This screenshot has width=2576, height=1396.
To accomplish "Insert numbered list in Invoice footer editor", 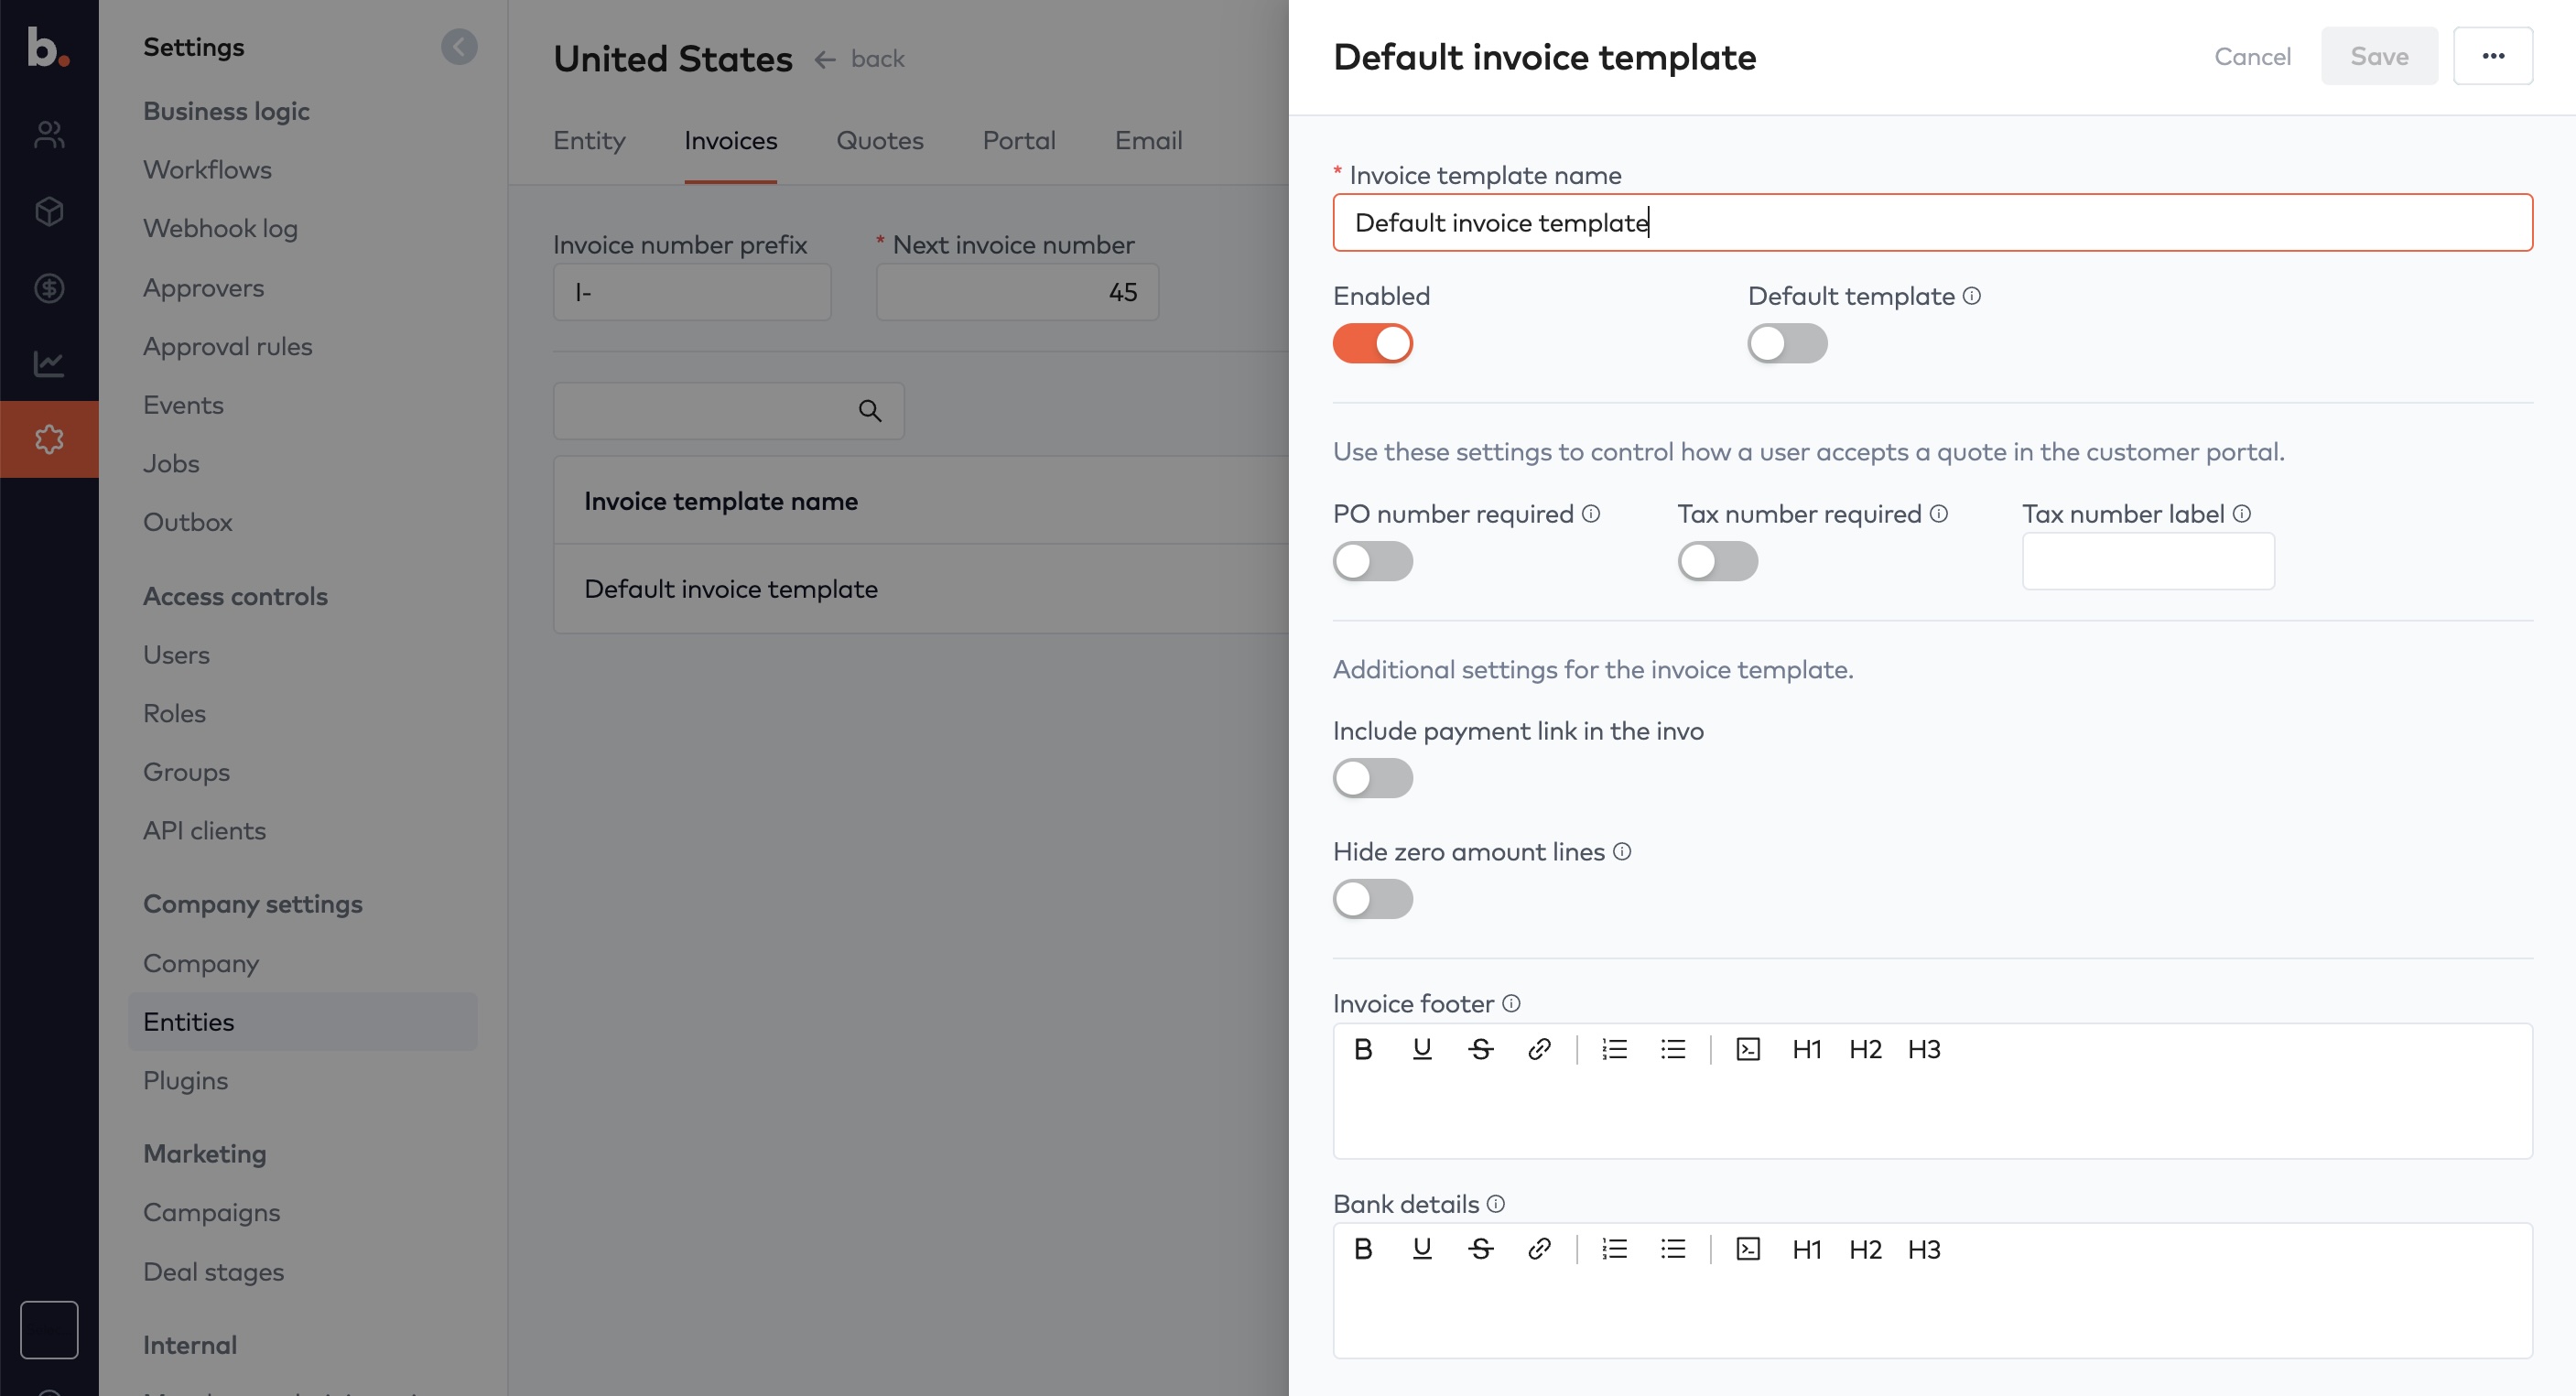I will [x=1614, y=1049].
